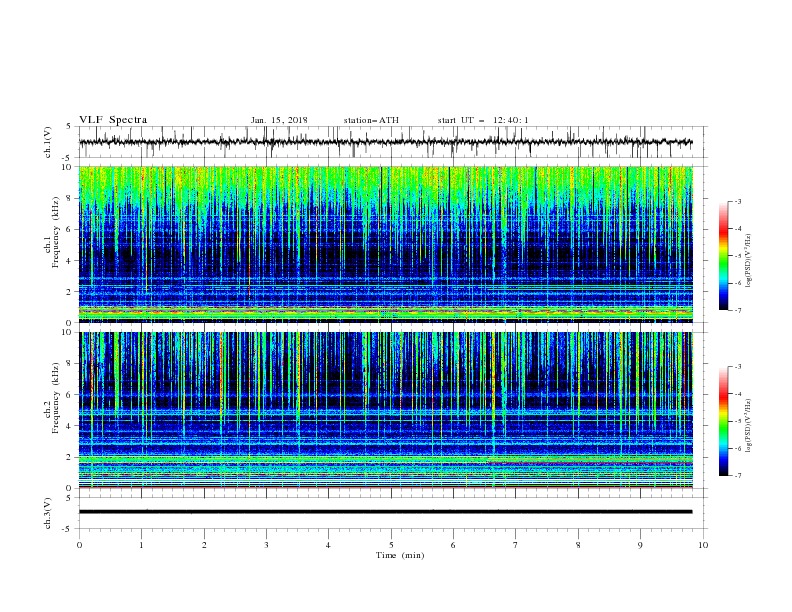This screenshot has width=792, height=612.
Task: Click the "-5" tick on ch.3(V) axis
Action: coord(68,529)
